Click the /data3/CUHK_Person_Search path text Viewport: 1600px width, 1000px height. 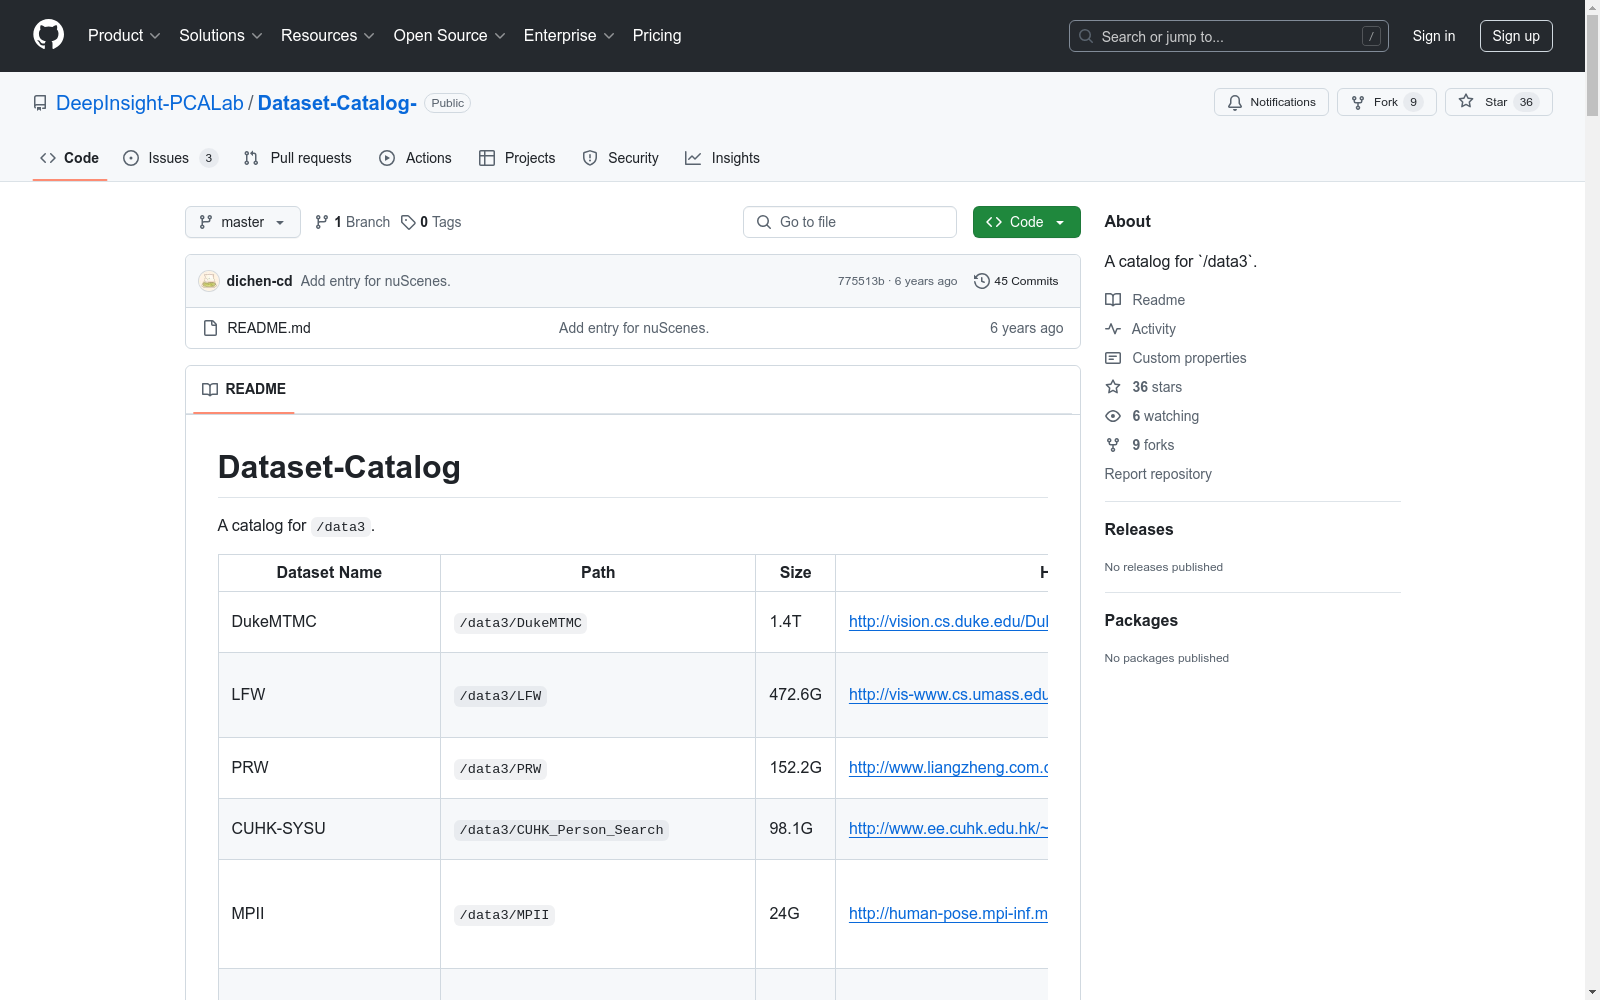[x=561, y=830]
